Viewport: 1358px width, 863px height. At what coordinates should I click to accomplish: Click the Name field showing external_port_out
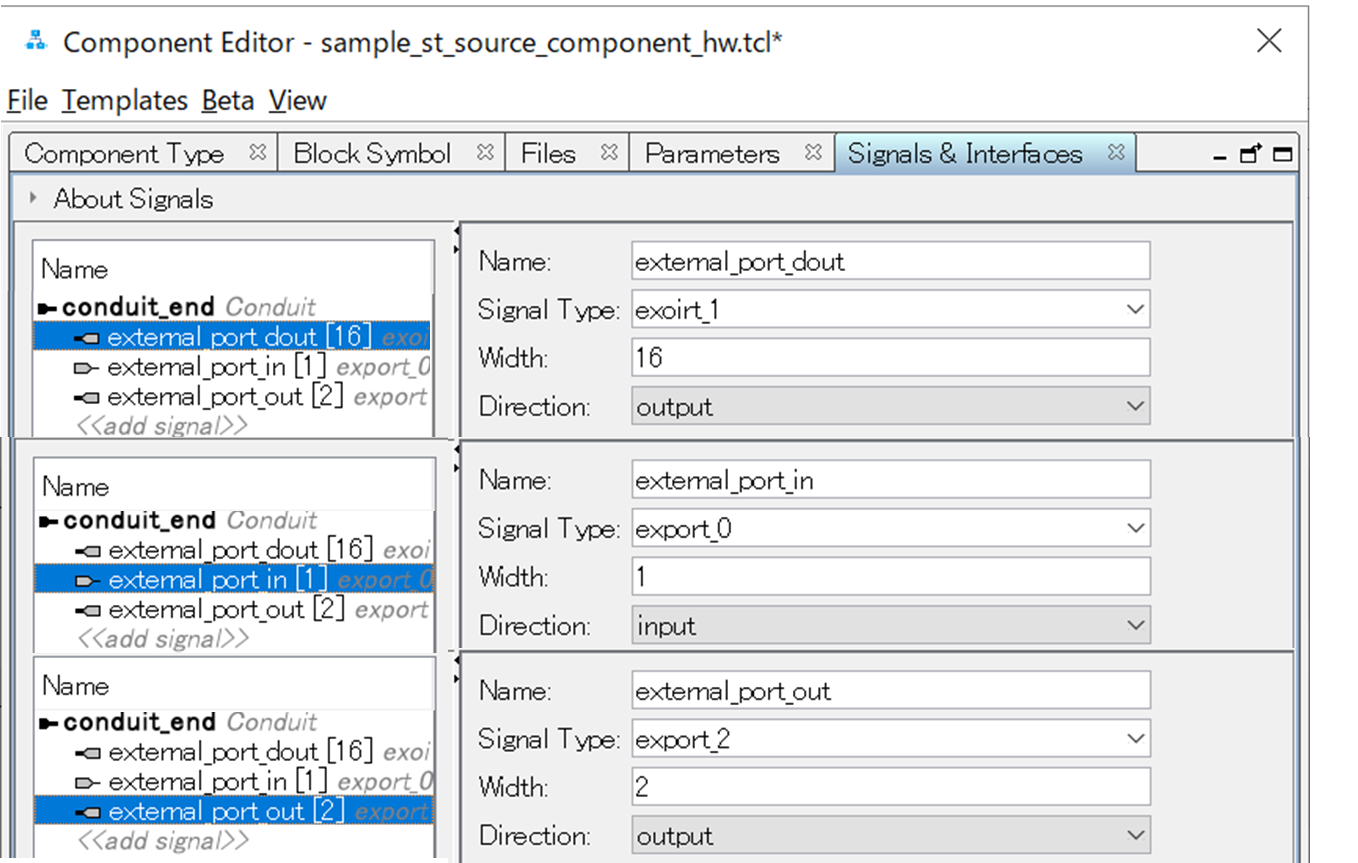click(x=890, y=690)
